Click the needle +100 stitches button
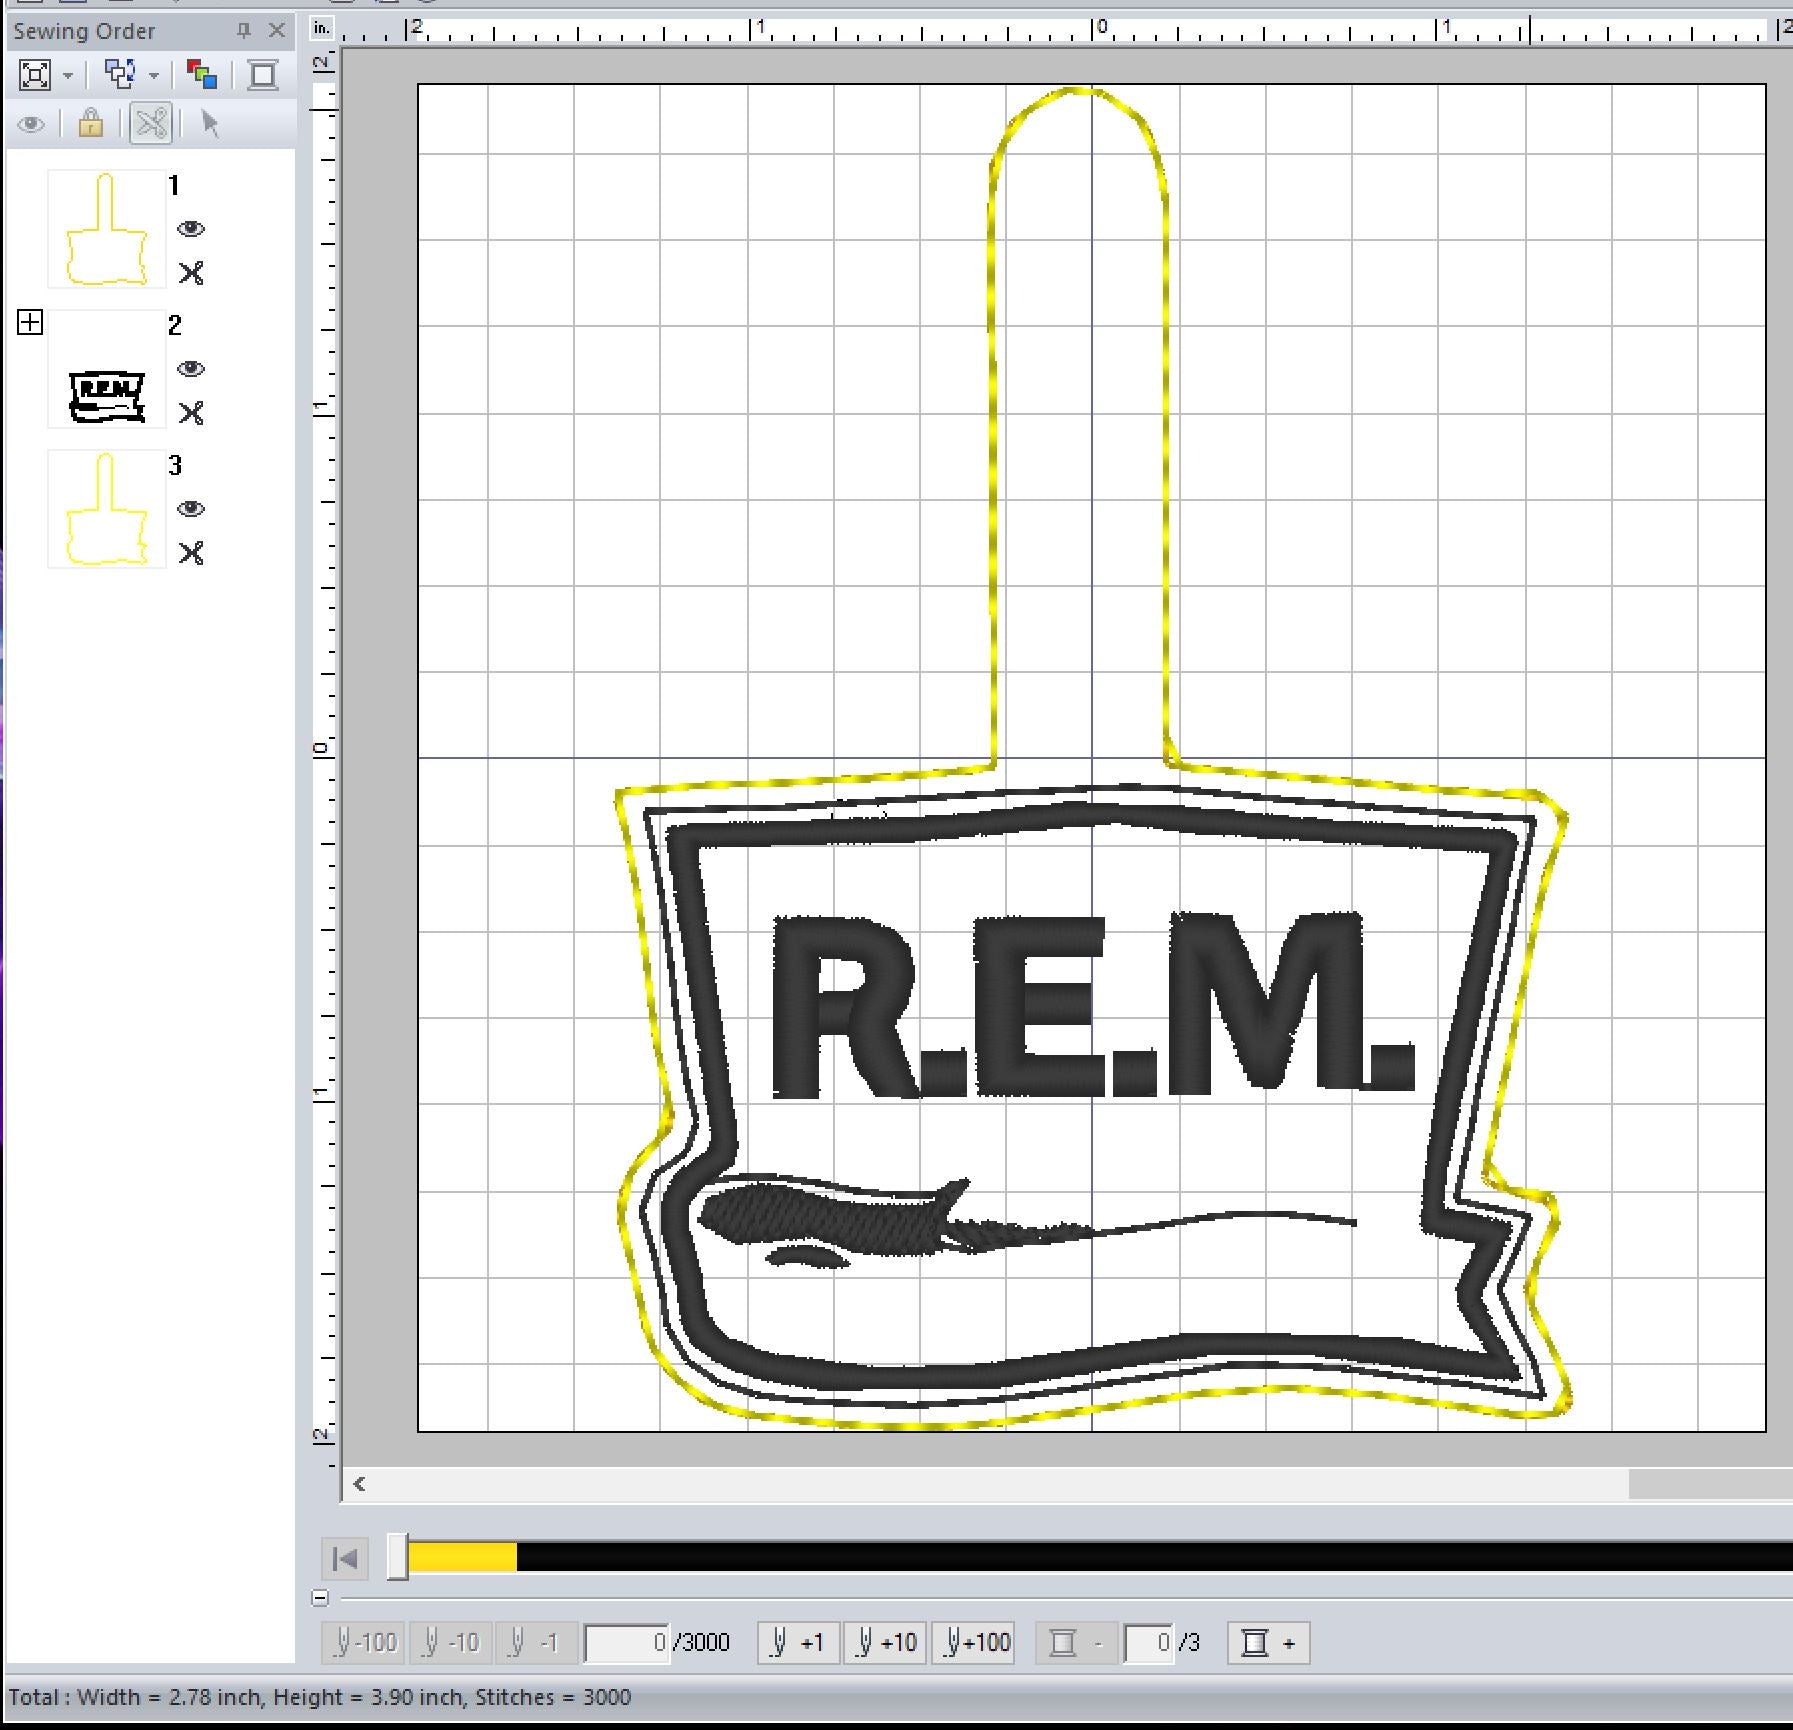 click(973, 1643)
